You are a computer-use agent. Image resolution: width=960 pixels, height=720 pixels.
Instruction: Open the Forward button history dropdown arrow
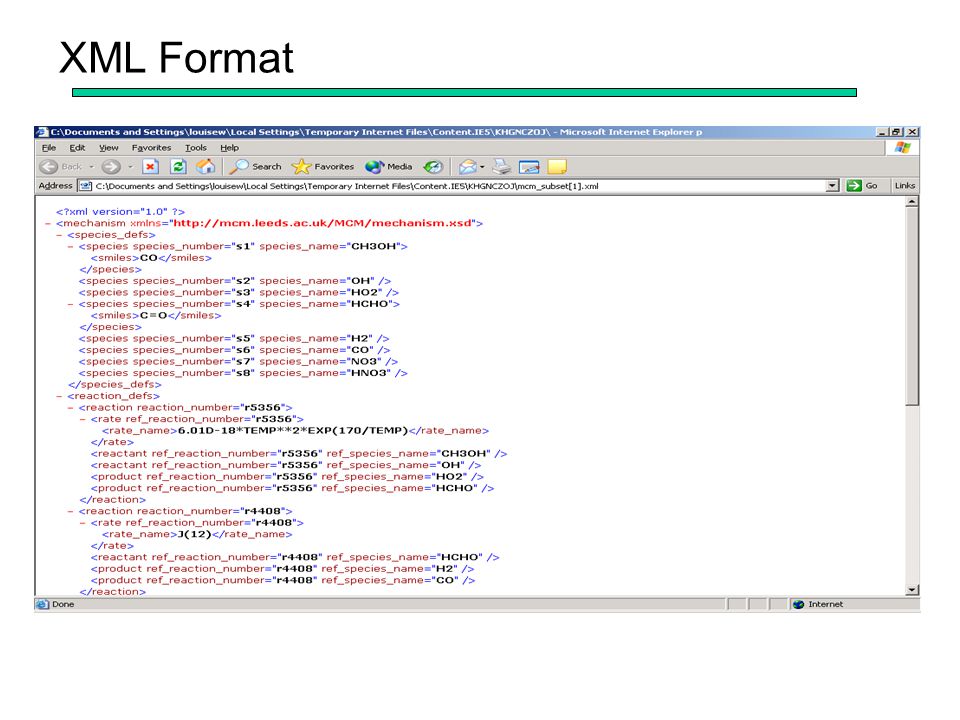click(130, 167)
